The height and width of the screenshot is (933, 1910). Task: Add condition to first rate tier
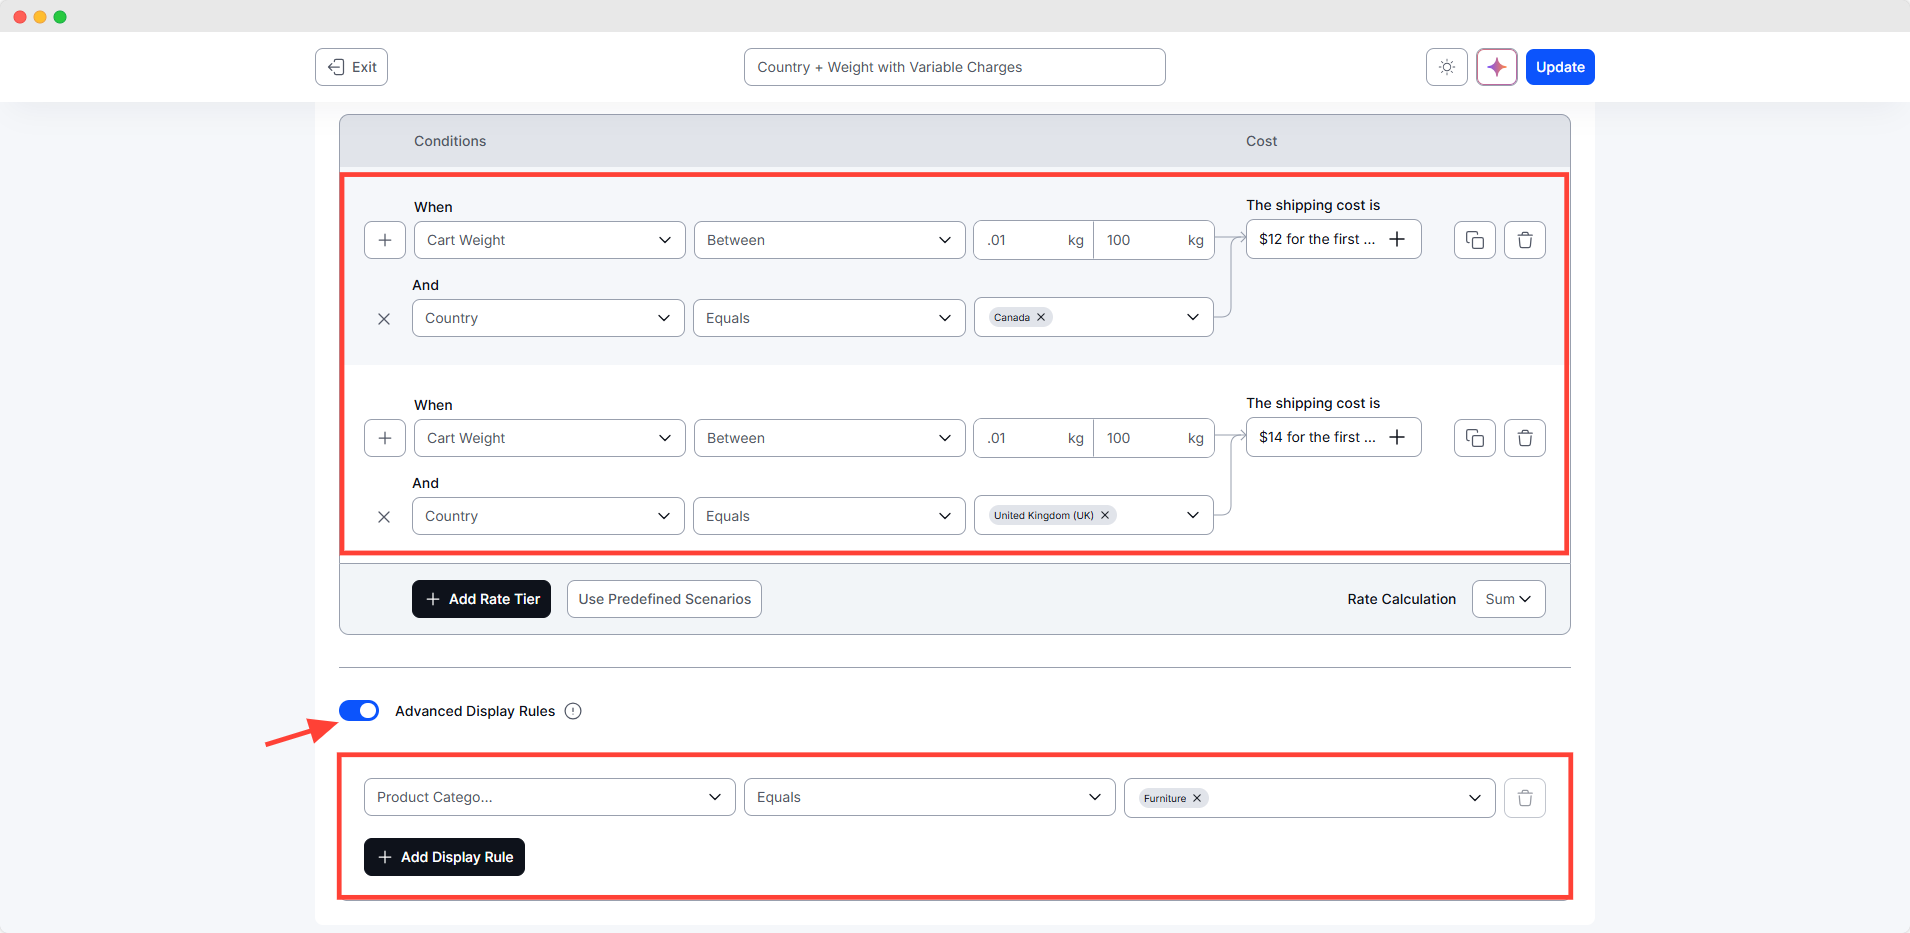(x=385, y=240)
